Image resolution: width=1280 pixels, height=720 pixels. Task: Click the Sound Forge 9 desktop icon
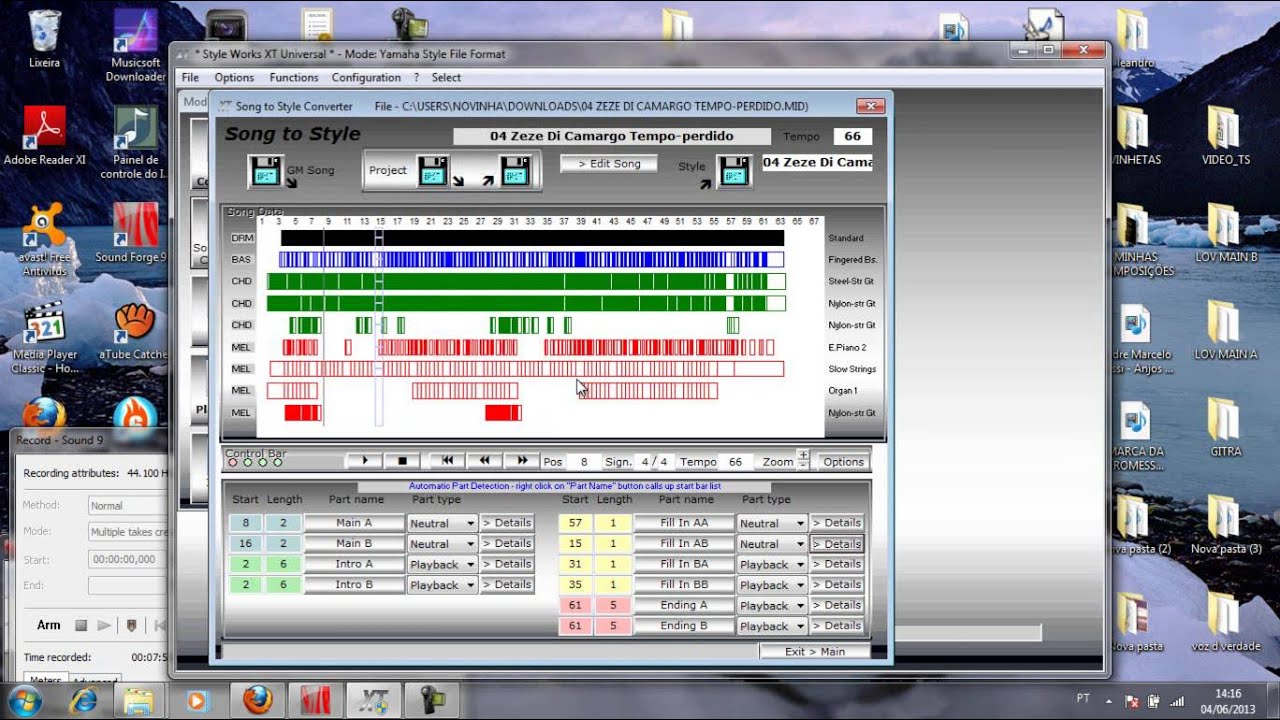click(133, 233)
